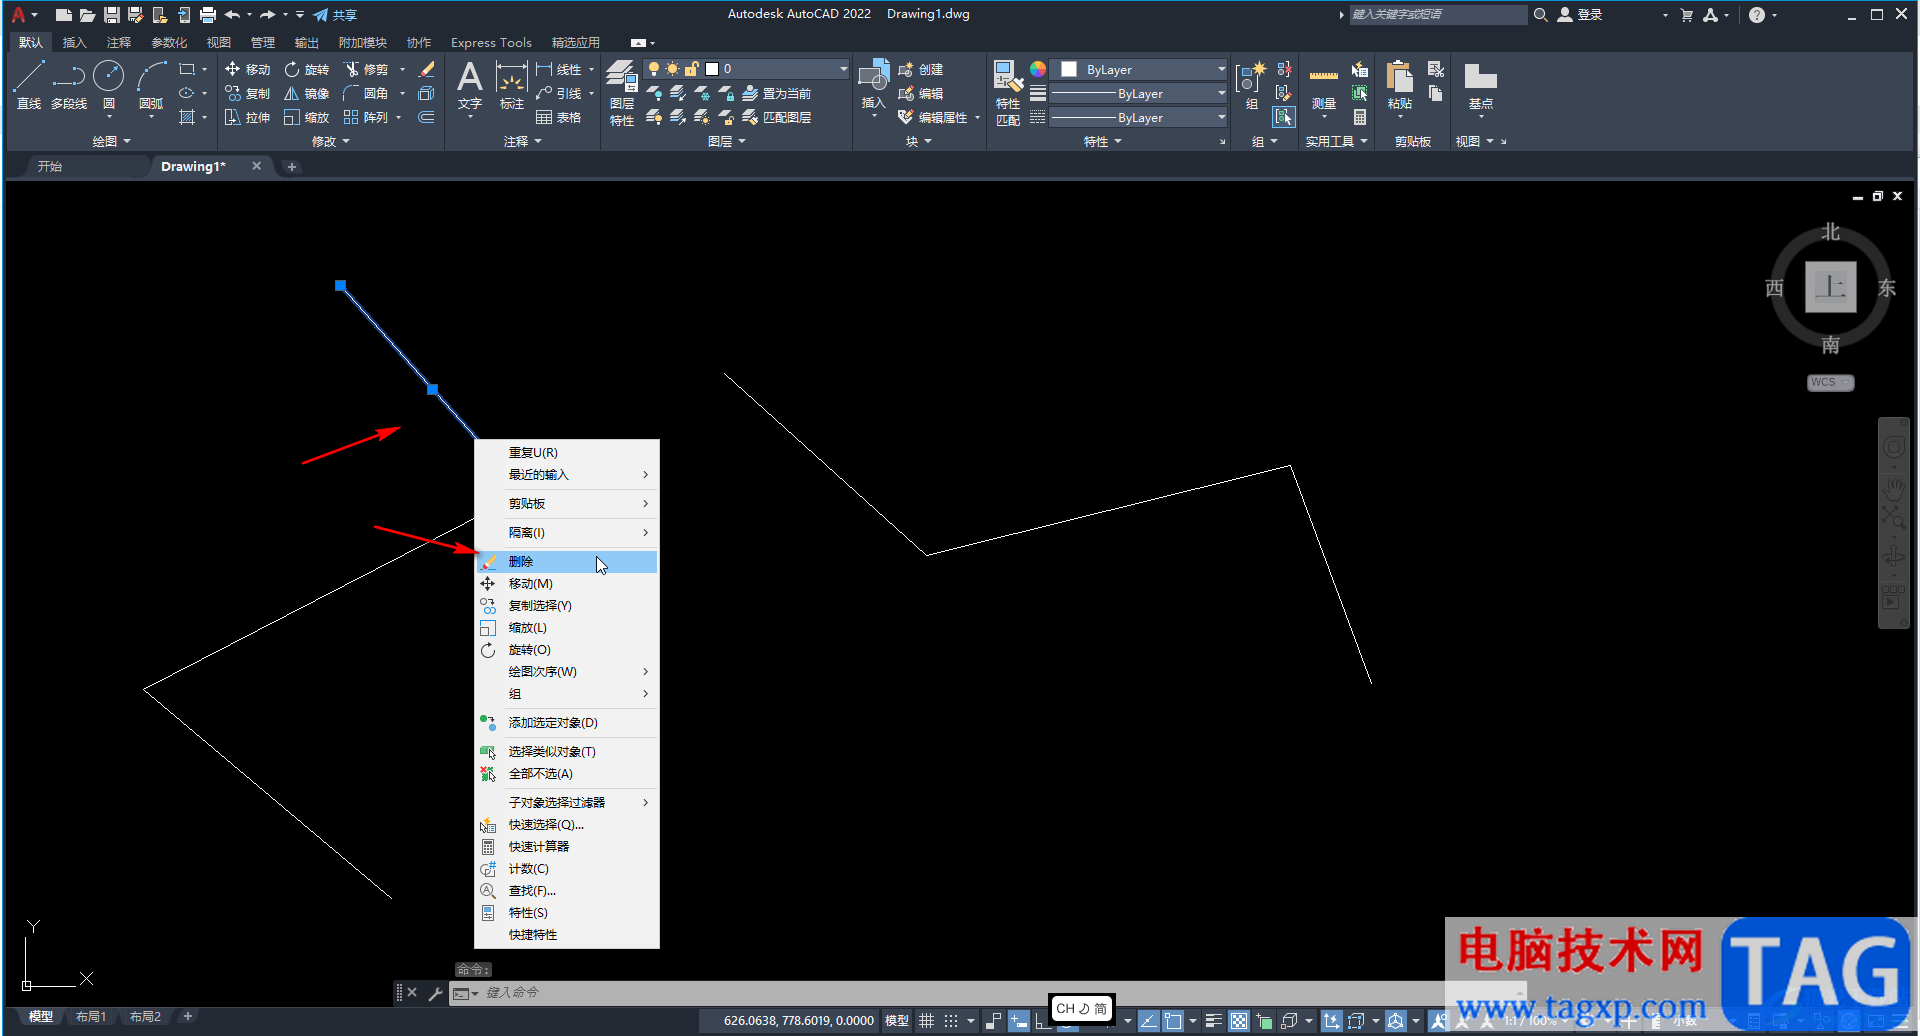This screenshot has height=1036, width=1920.
Task: Click the color wheel object color icon
Action: tap(1038, 69)
